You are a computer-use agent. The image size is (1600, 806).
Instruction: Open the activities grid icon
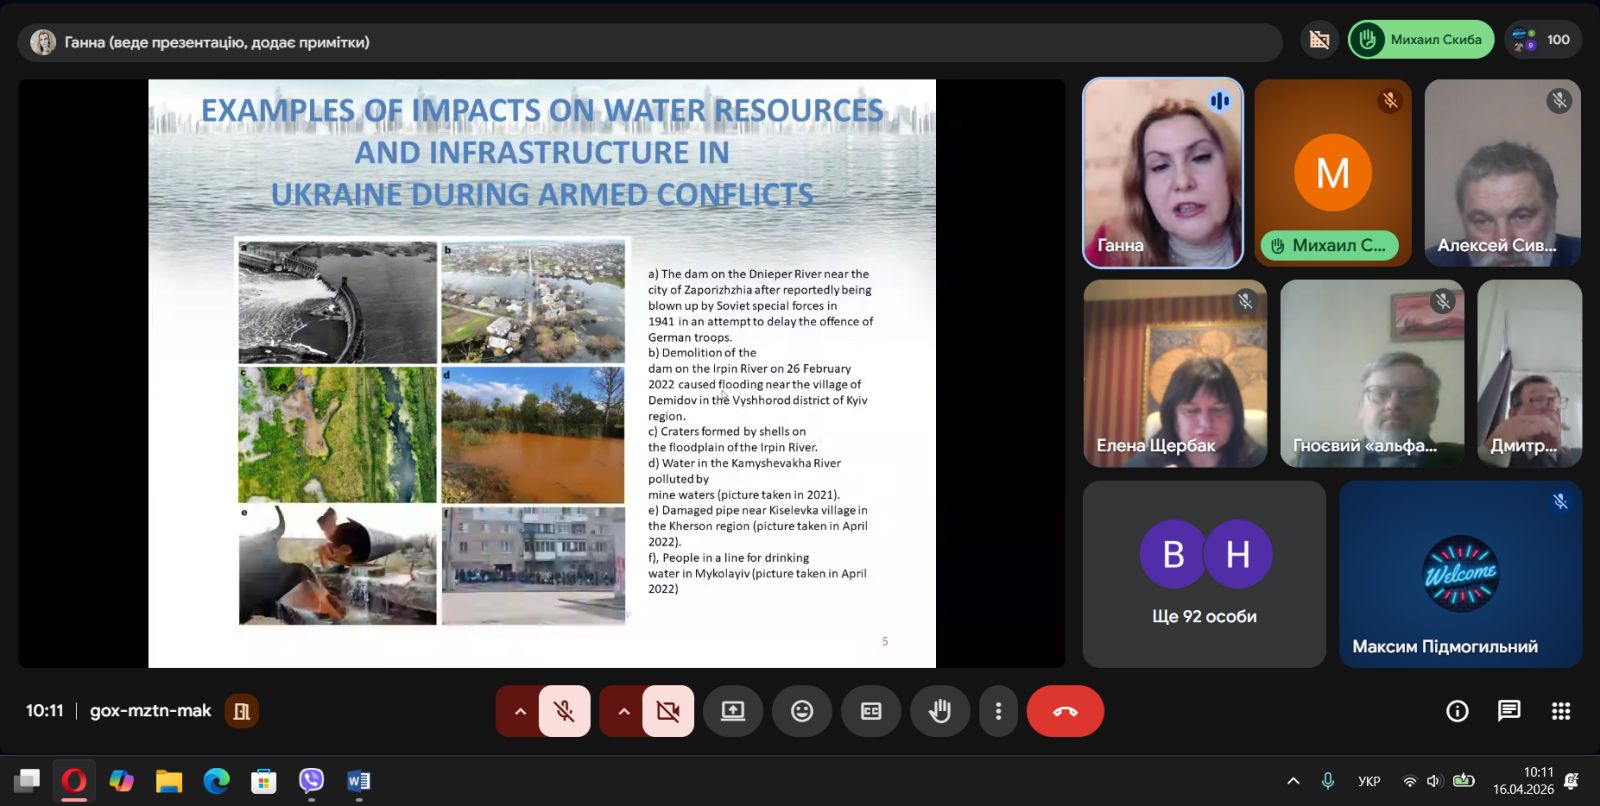pyautogui.click(x=1561, y=711)
